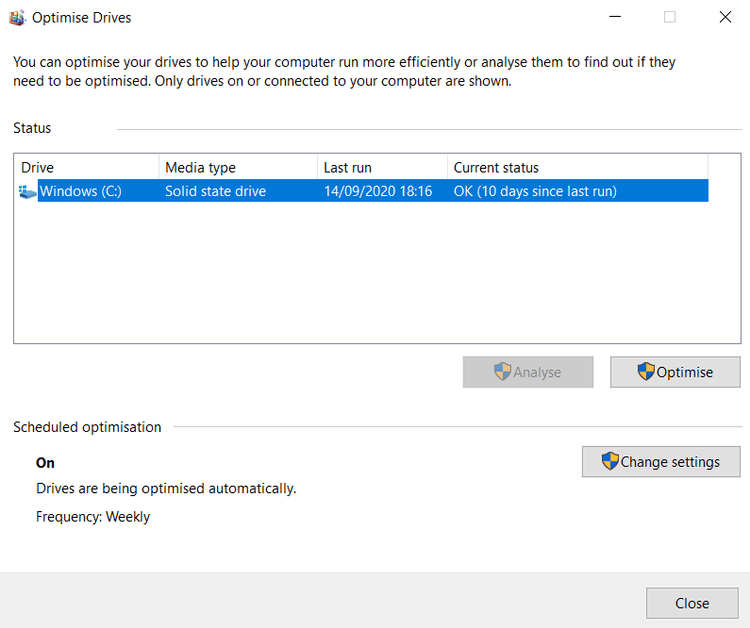Viewport: 750px width, 628px height.
Task: Click the Windows (C:) drive icon
Action: [x=27, y=191]
